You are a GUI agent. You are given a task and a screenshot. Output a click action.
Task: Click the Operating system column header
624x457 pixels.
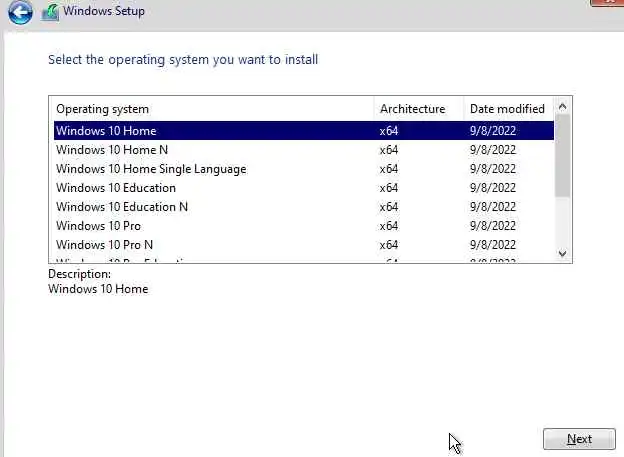(x=213, y=109)
